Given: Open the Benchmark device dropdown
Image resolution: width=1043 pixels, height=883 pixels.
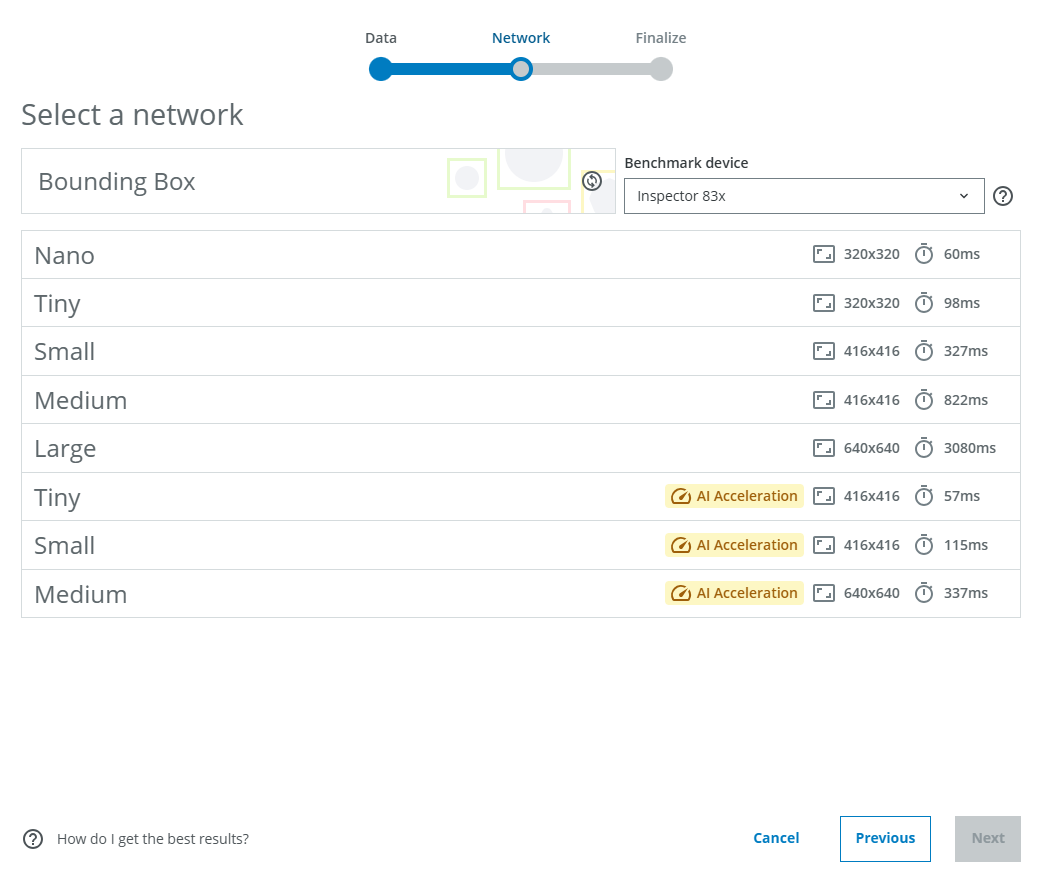Looking at the screenshot, I should (x=803, y=196).
